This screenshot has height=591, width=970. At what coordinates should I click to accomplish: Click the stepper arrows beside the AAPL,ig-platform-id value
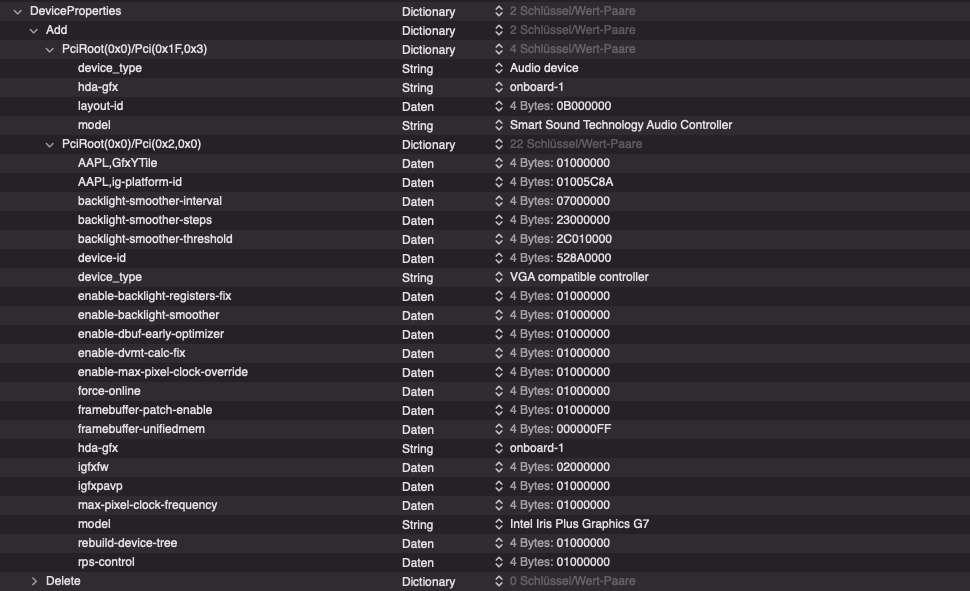500,182
